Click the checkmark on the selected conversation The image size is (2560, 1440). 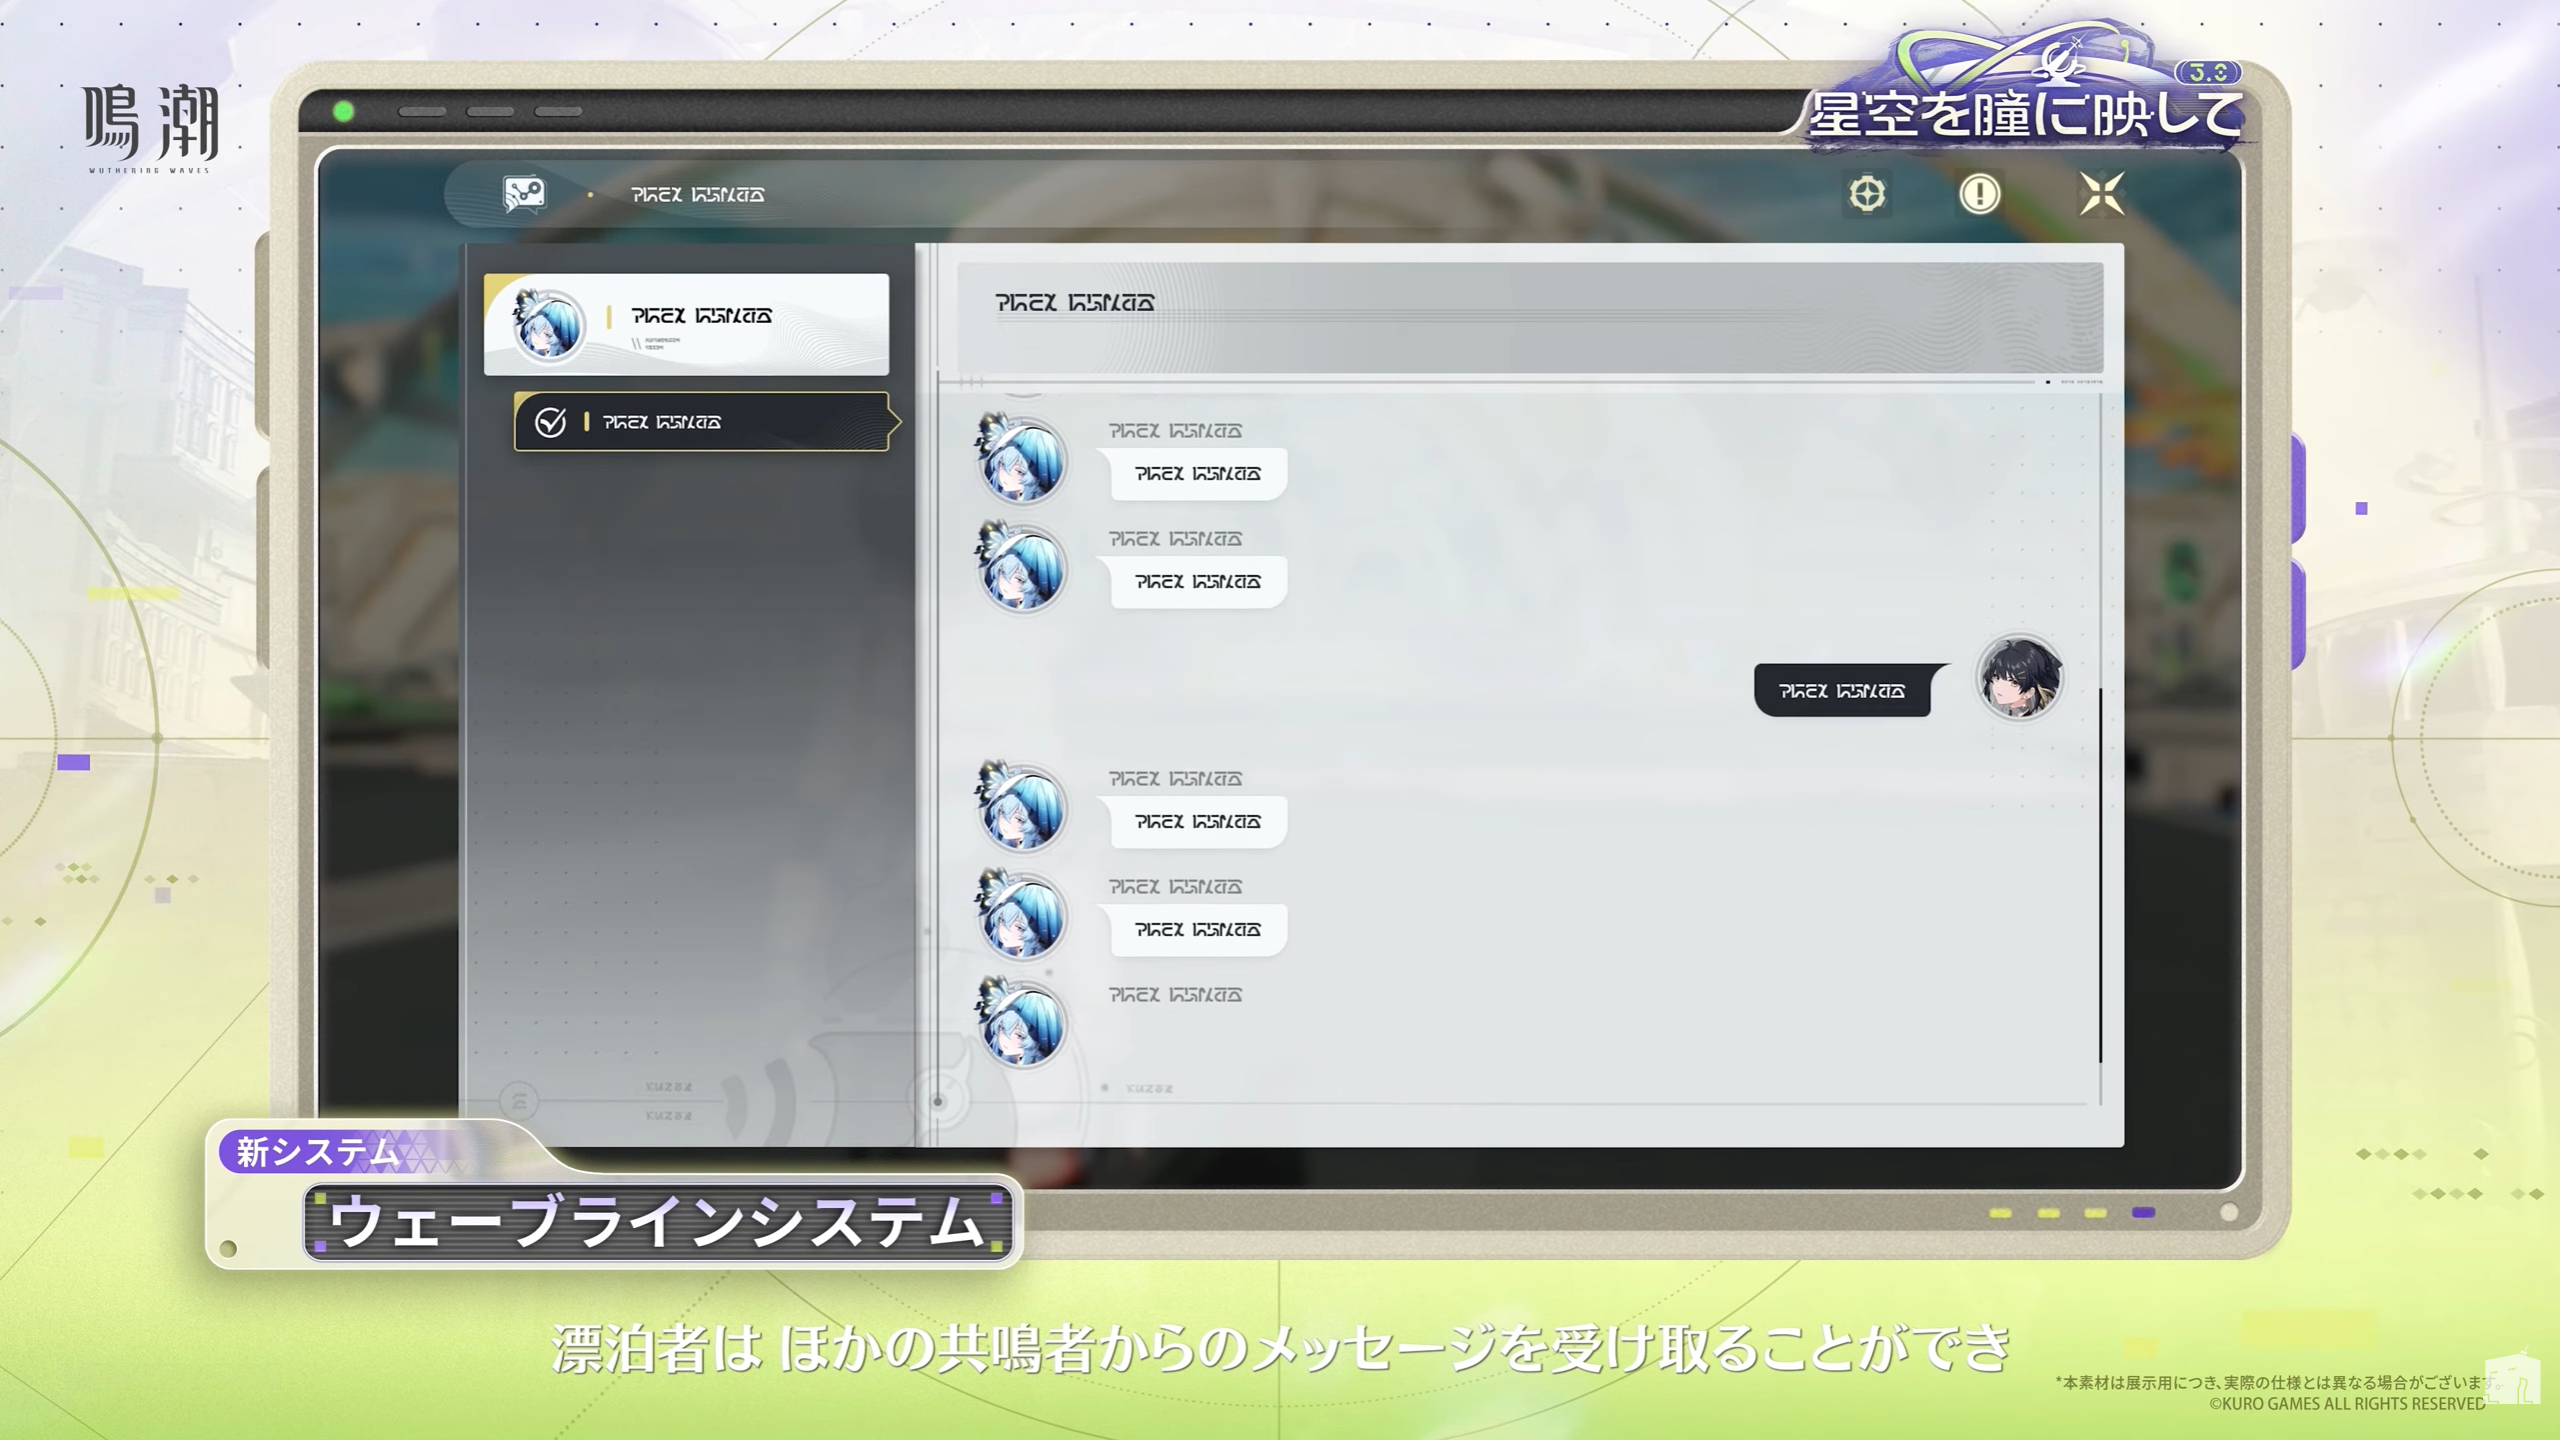pyautogui.click(x=550, y=422)
